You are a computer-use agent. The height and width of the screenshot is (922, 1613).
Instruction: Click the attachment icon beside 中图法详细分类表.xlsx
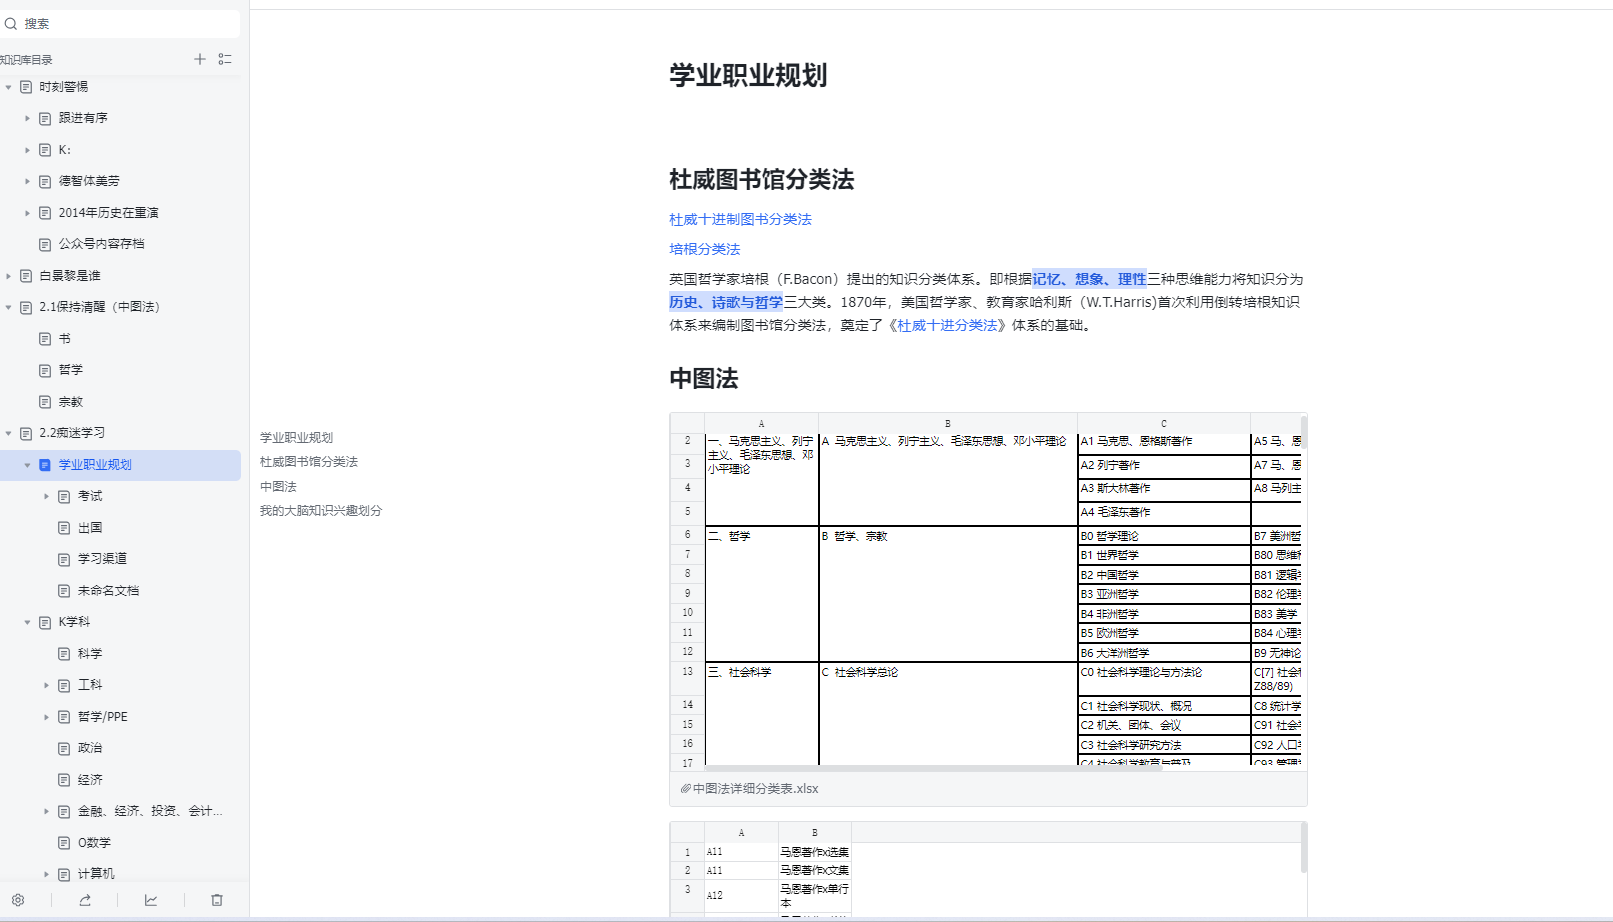(686, 789)
